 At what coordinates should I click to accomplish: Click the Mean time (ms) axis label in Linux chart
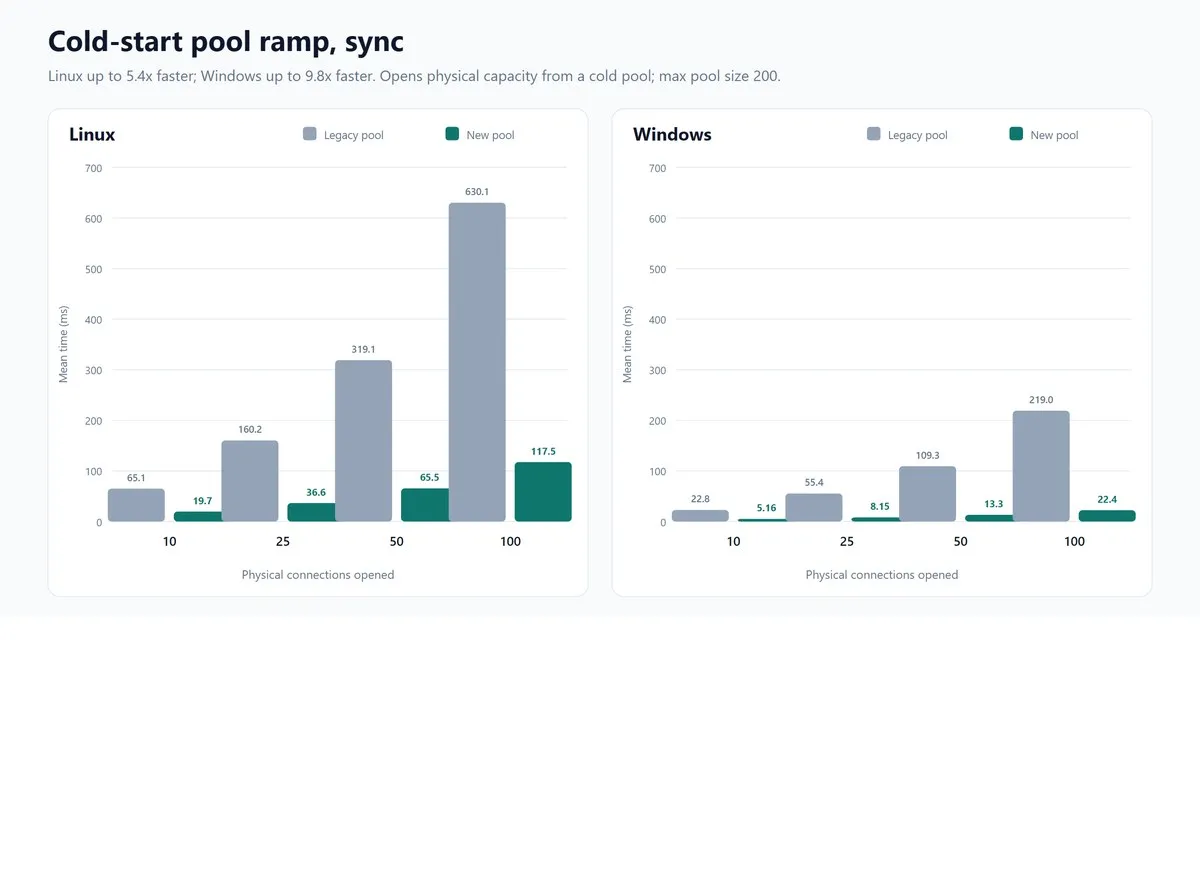tap(64, 344)
